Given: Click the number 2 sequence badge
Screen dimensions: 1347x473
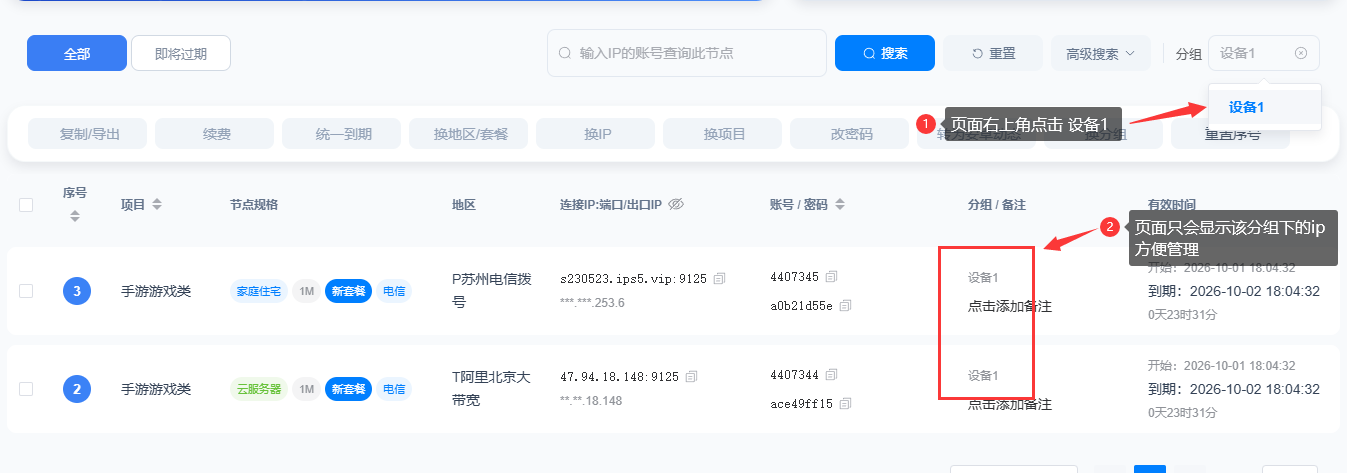Looking at the screenshot, I should 77,389.
